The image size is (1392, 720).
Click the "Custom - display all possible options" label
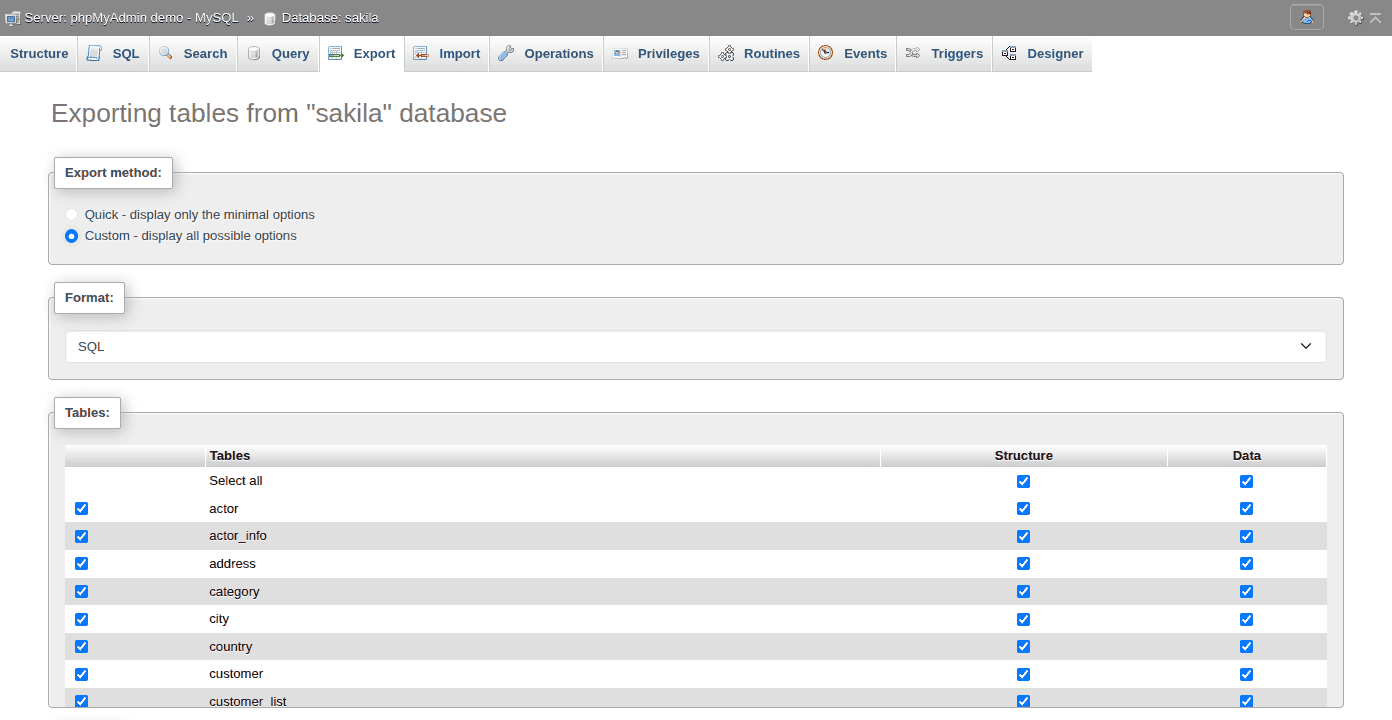[x=191, y=236]
